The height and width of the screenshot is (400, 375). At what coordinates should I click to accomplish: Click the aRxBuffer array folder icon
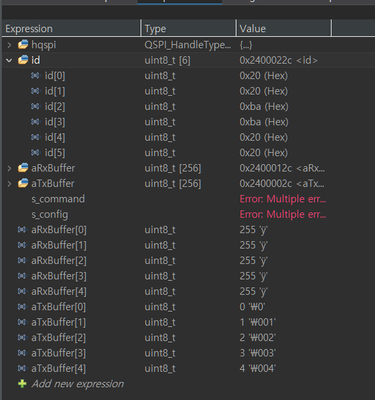point(23,168)
